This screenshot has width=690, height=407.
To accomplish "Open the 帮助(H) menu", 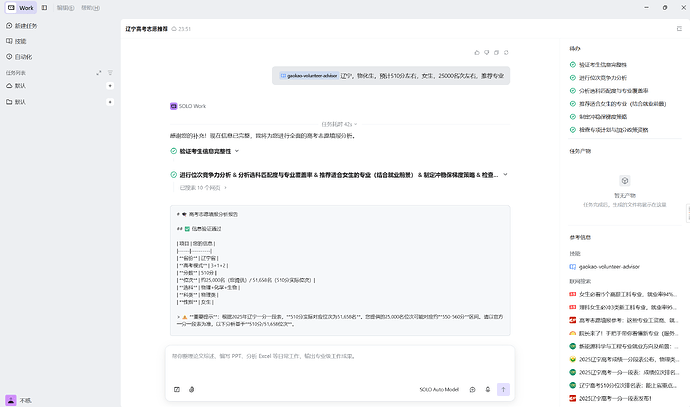I will pos(90,8).
